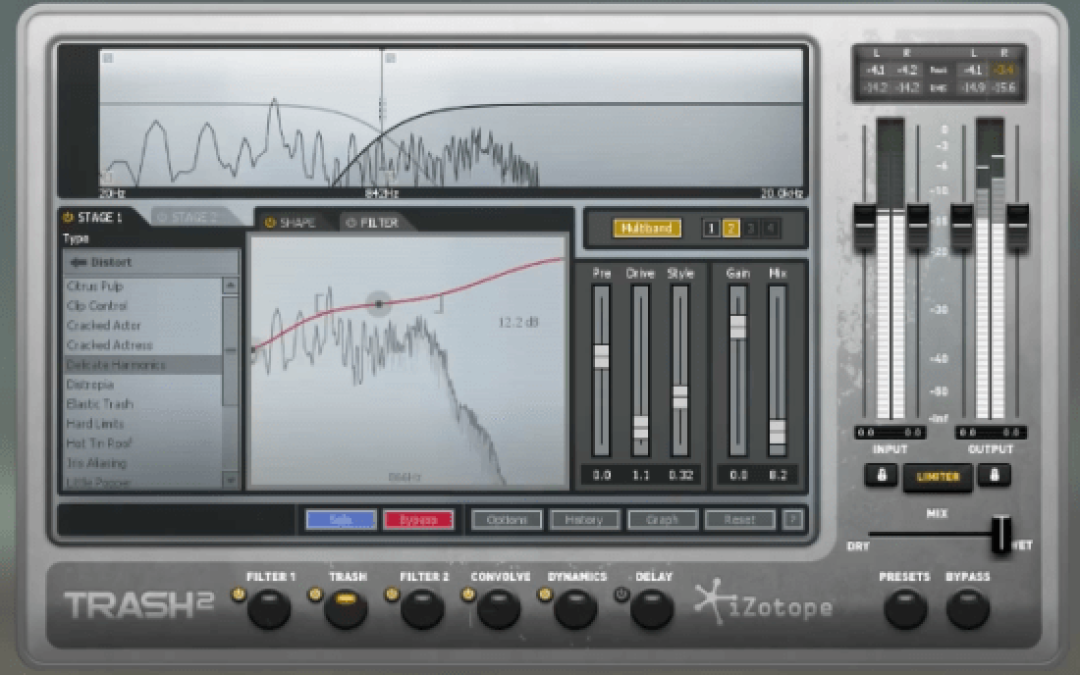This screenshot has height=675, width=1080.
Task: Click the Gain slider handle
Action: 738,326
